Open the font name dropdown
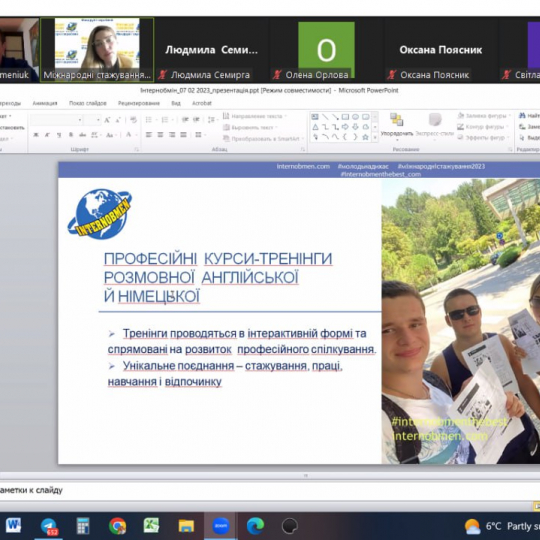This screenshot has width=540, height=540. point(80,120)
